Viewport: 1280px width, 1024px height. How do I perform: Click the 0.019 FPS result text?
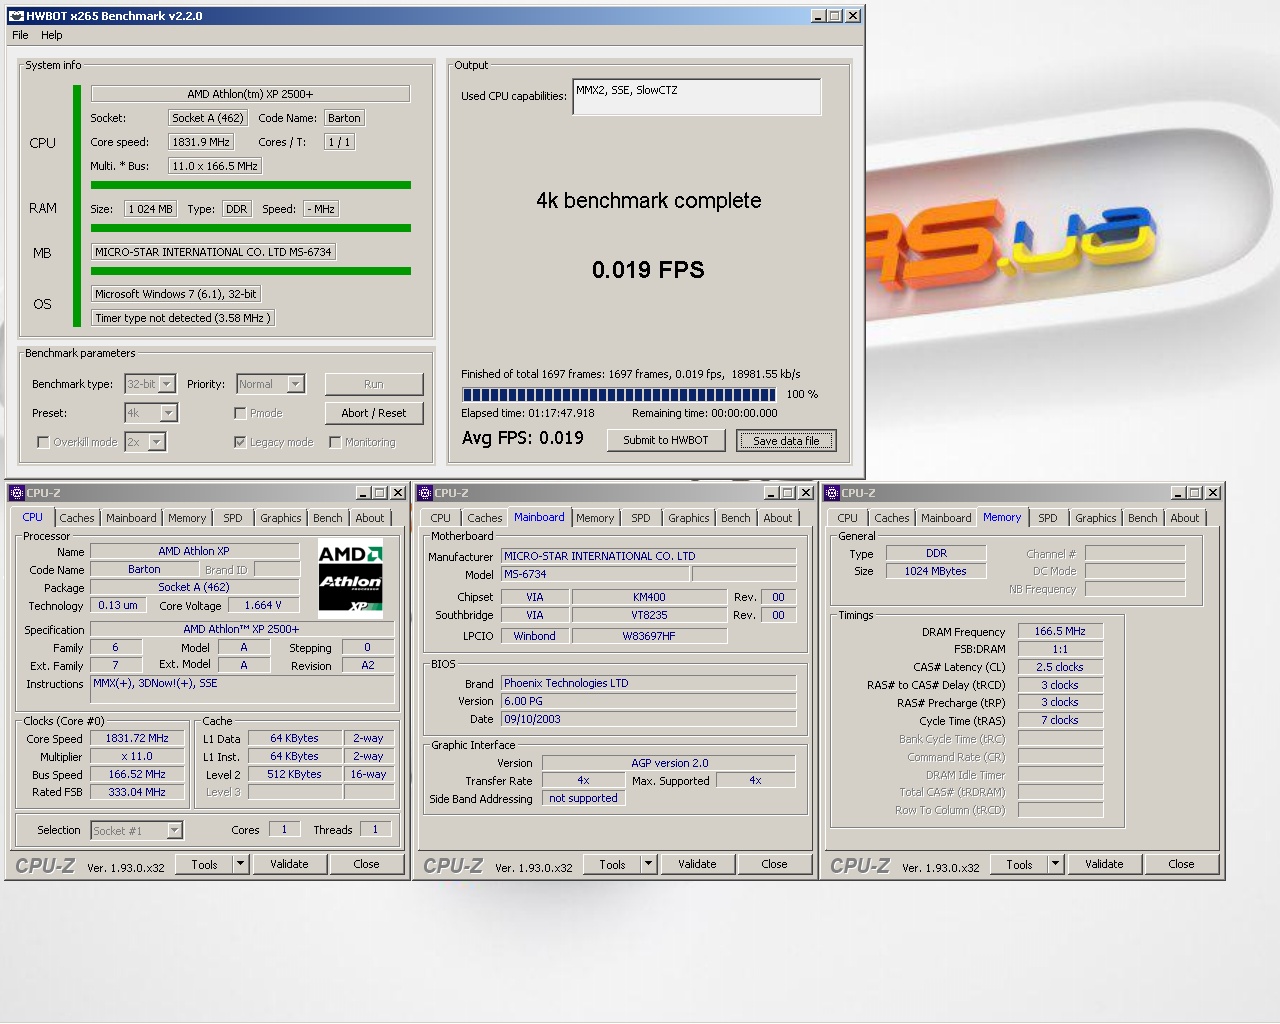coord(648,270)
